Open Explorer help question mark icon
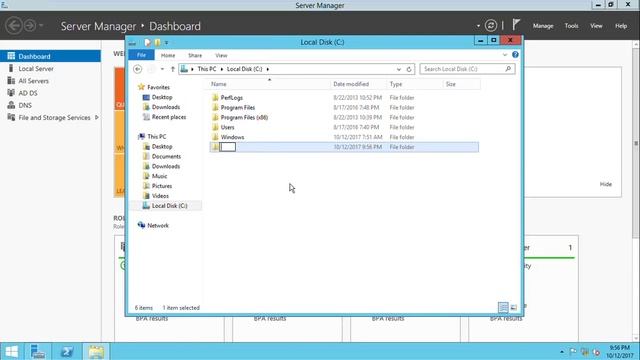This screenshot has width=640, height=360. point(515,55)
